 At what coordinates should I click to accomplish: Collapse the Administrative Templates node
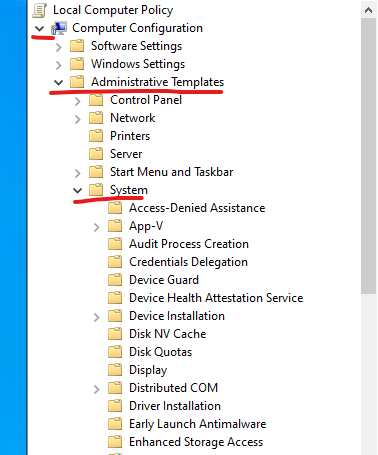pyautogui.click(x=59, y=82)
